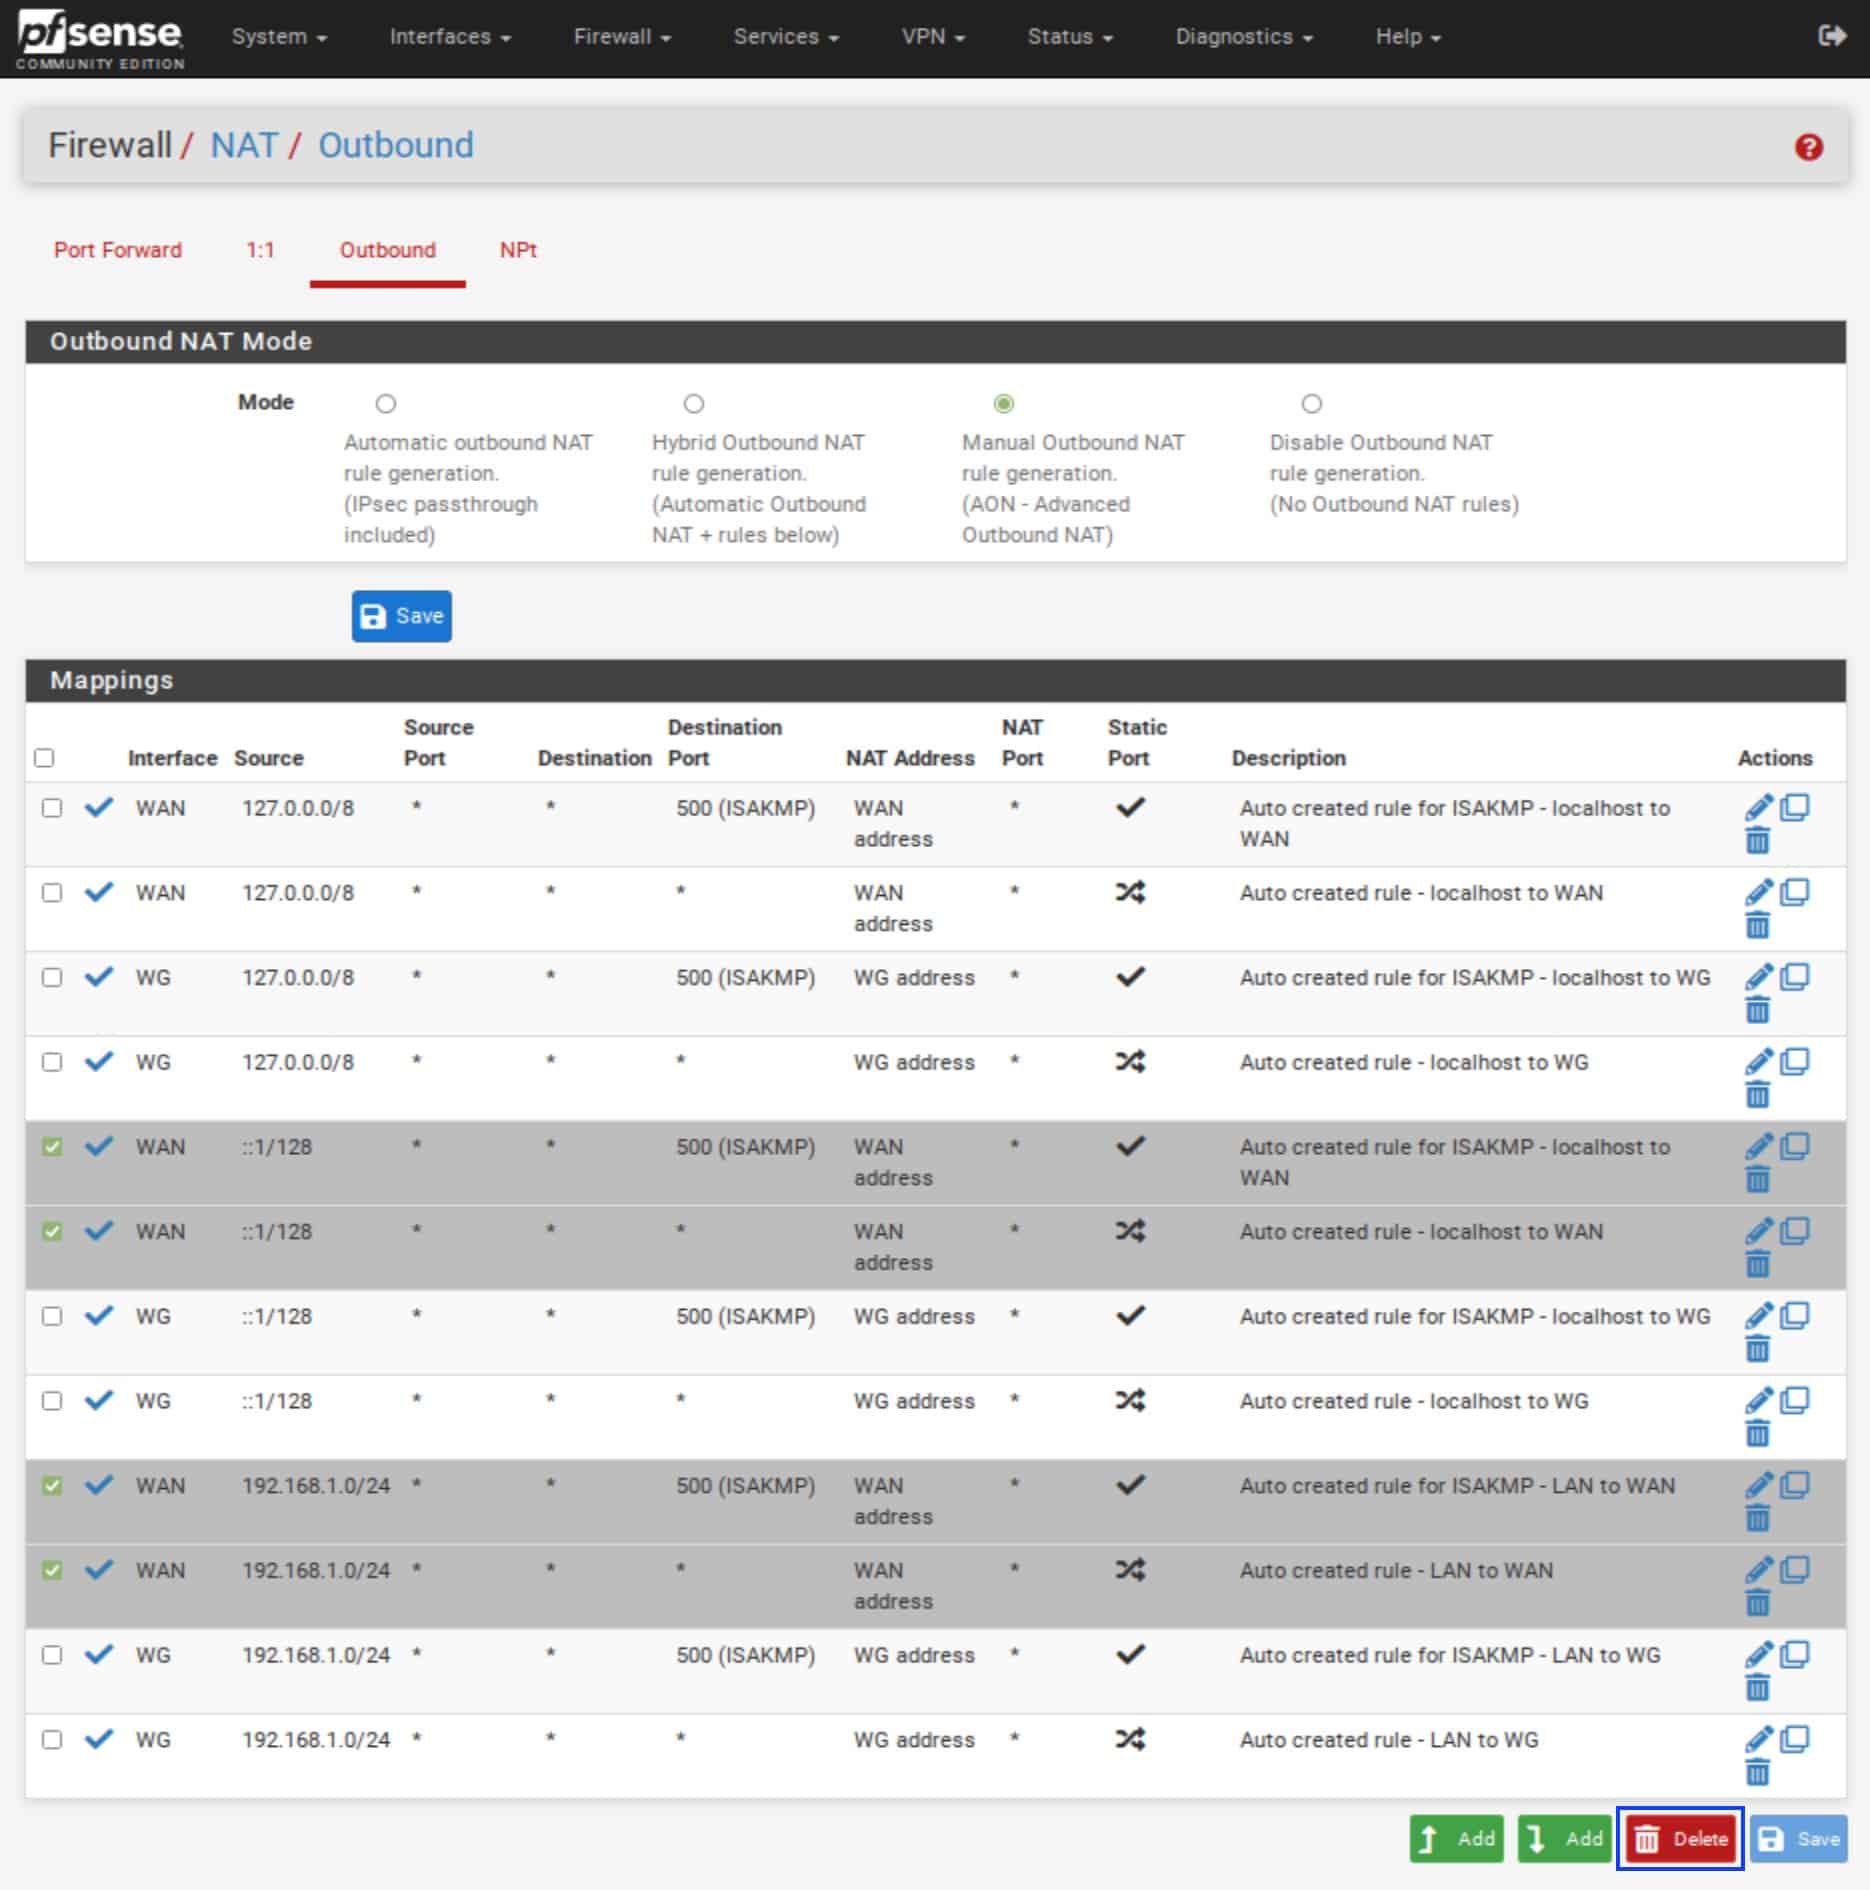This screenshot has height=1890, width=1870.
Task: Copy the ISAKMP LAN to WAN rule
Action: coord(1795,1485)
